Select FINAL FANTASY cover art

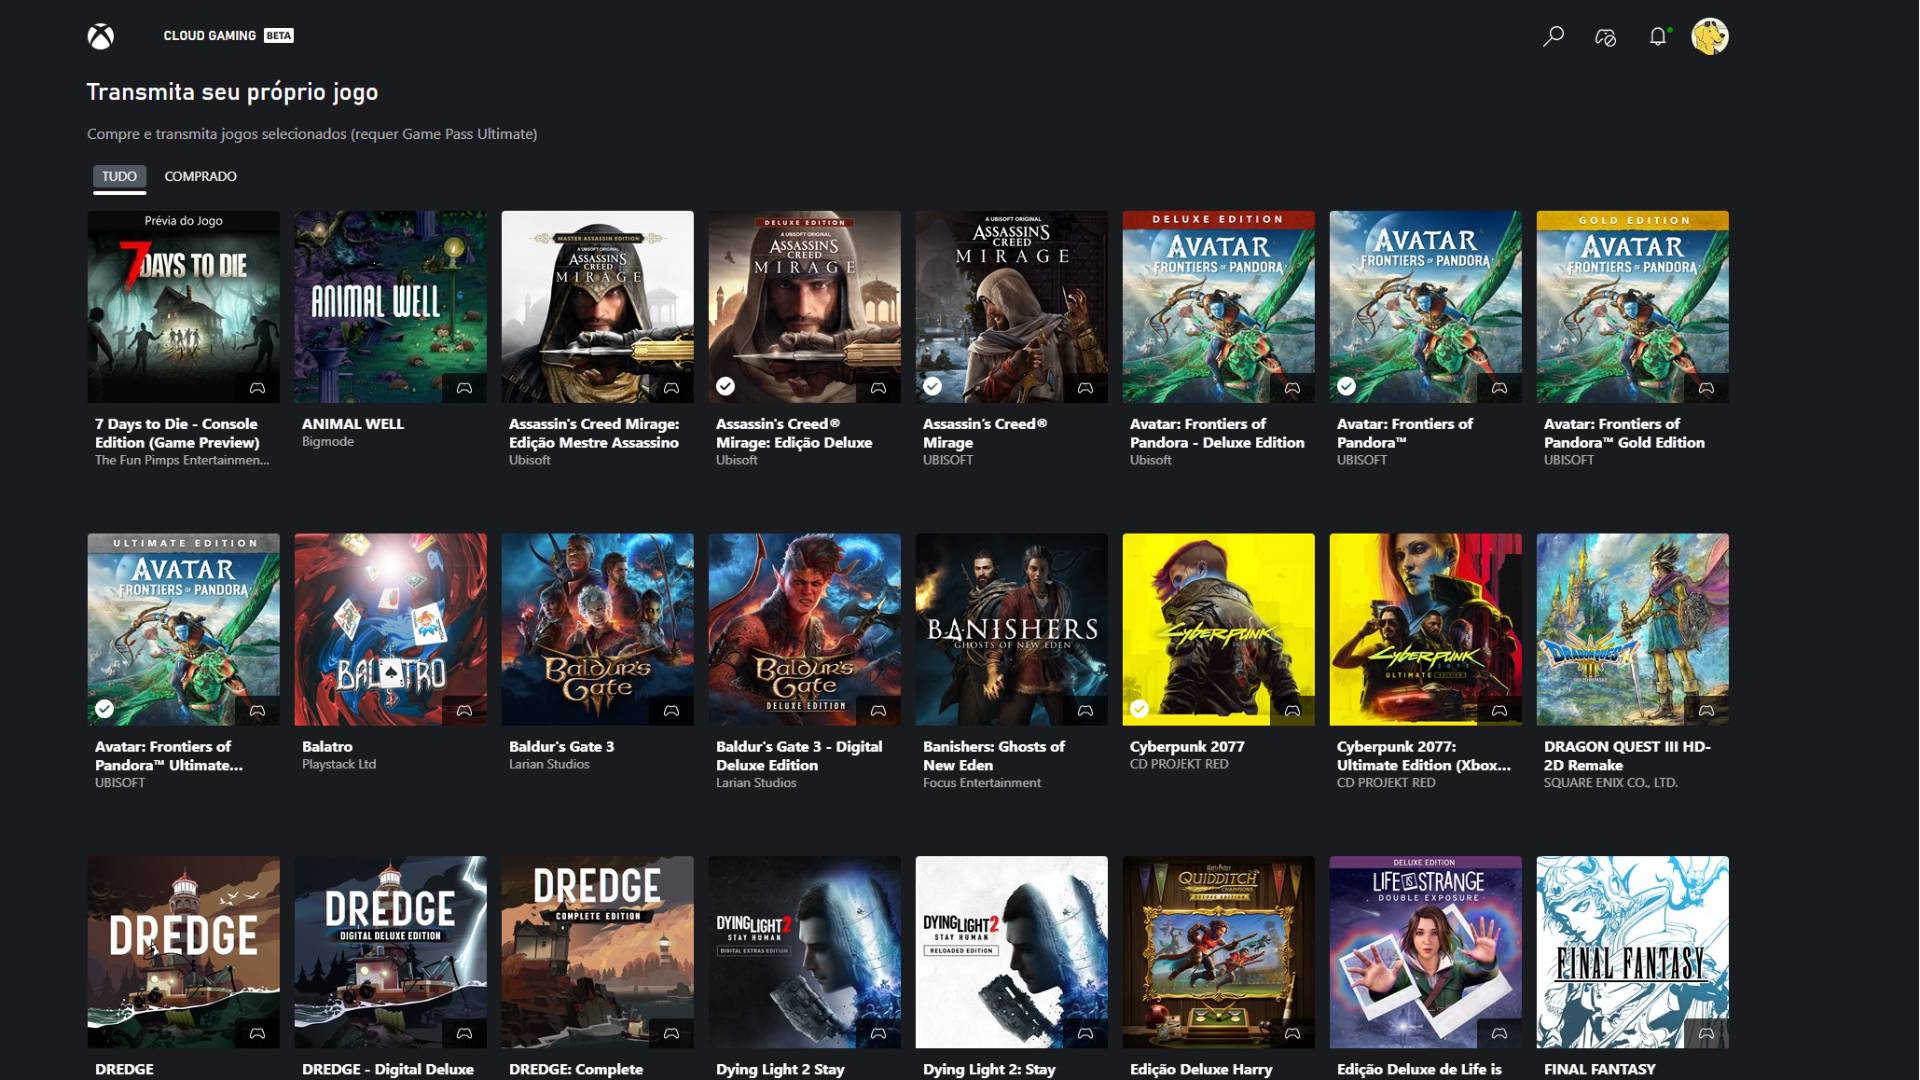[x=1632, y=952]
